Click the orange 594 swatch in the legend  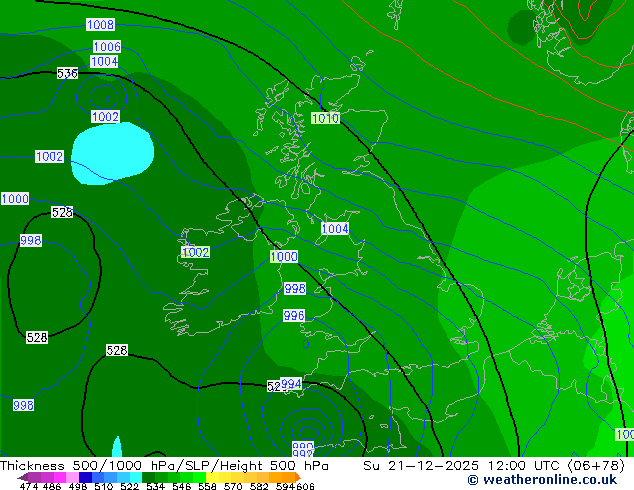click(288, 477)
